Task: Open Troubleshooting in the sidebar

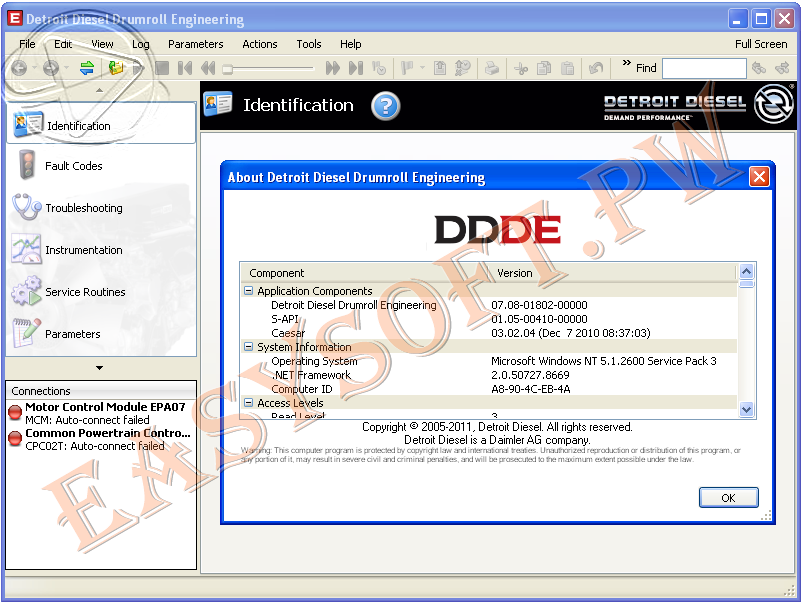Action: click(101, 207)
